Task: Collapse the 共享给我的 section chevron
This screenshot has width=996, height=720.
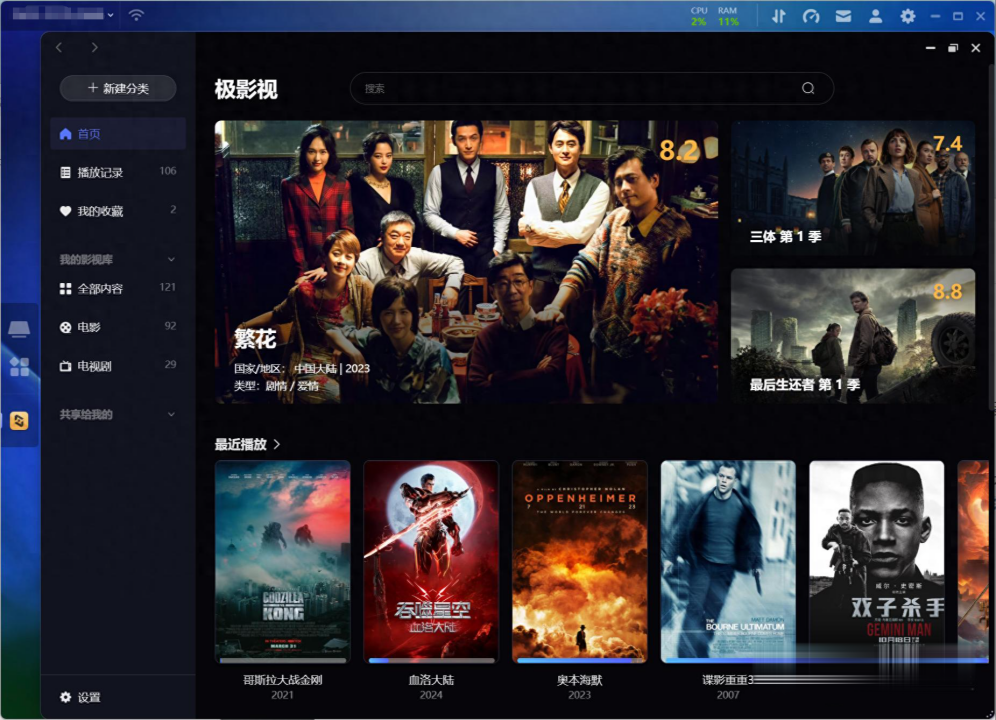Action: click(x=171, y=414)
